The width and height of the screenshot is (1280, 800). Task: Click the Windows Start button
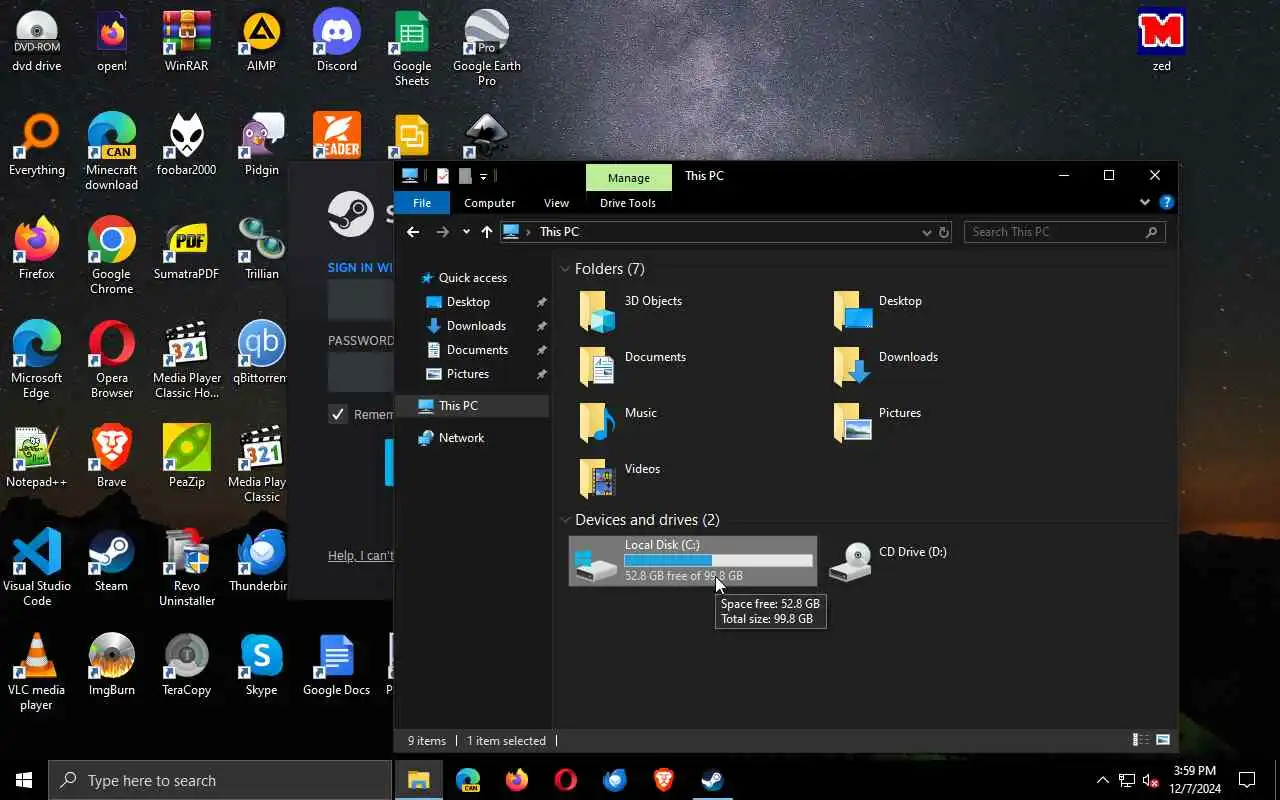click(x=24, y=780)
